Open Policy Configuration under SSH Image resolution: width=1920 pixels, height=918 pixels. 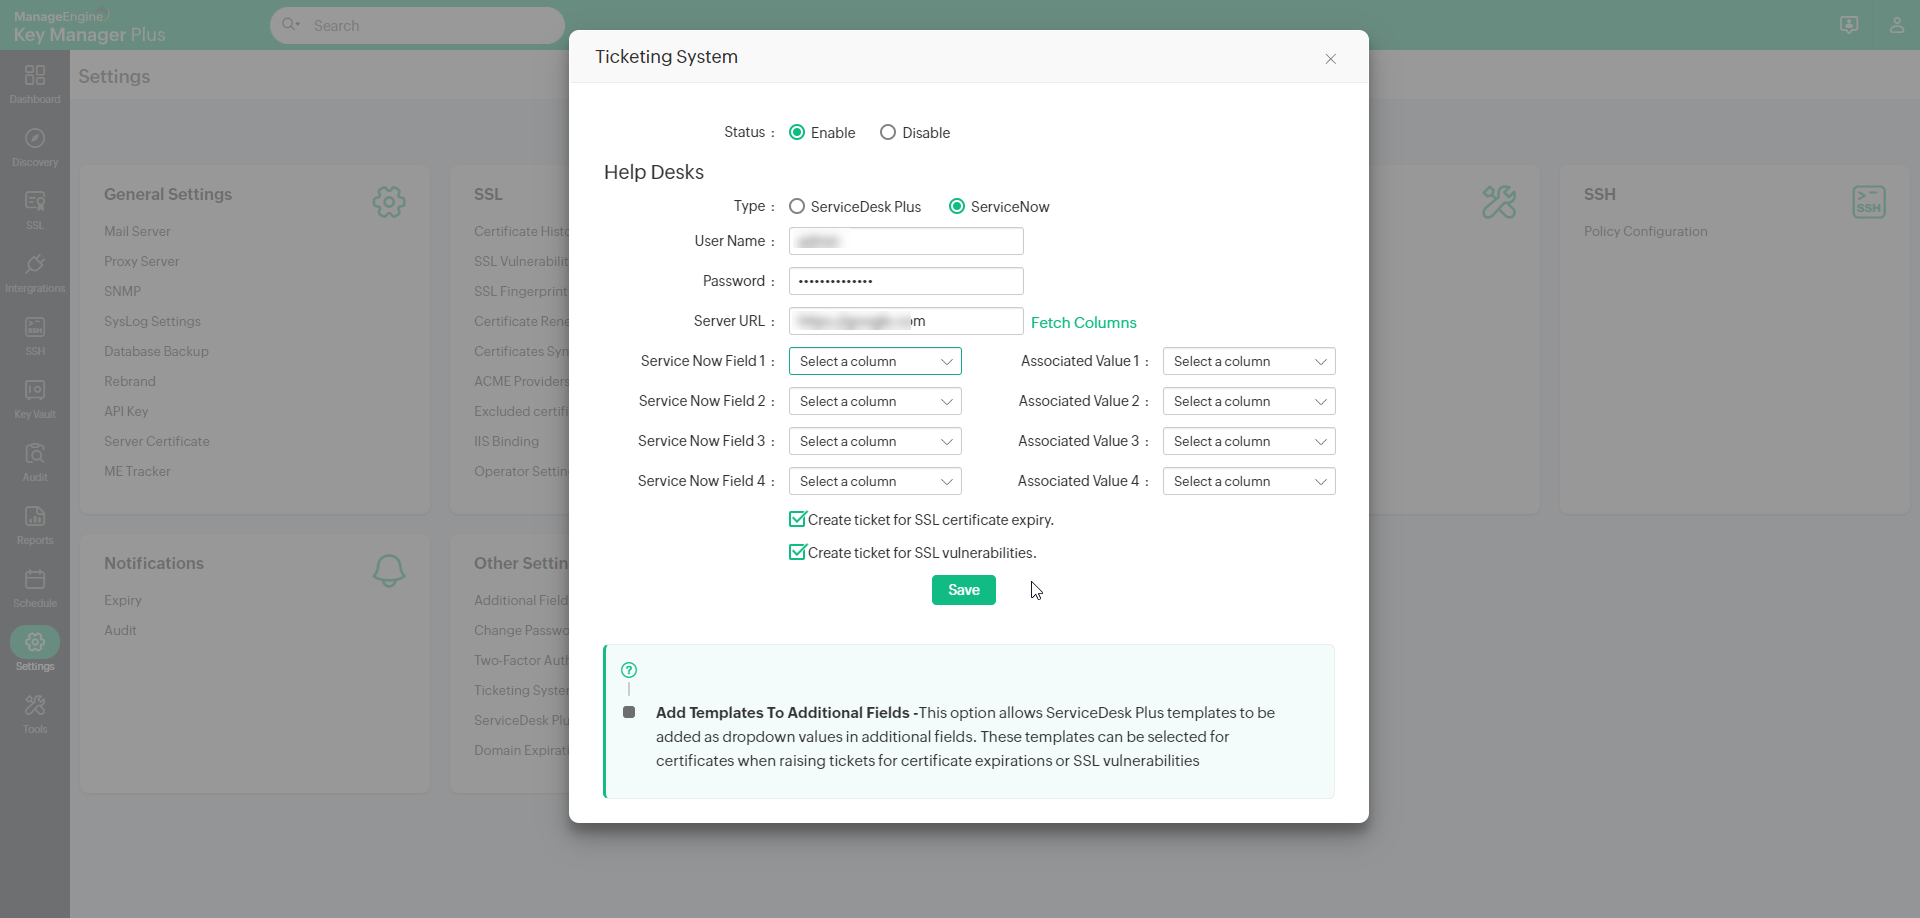1646,231
